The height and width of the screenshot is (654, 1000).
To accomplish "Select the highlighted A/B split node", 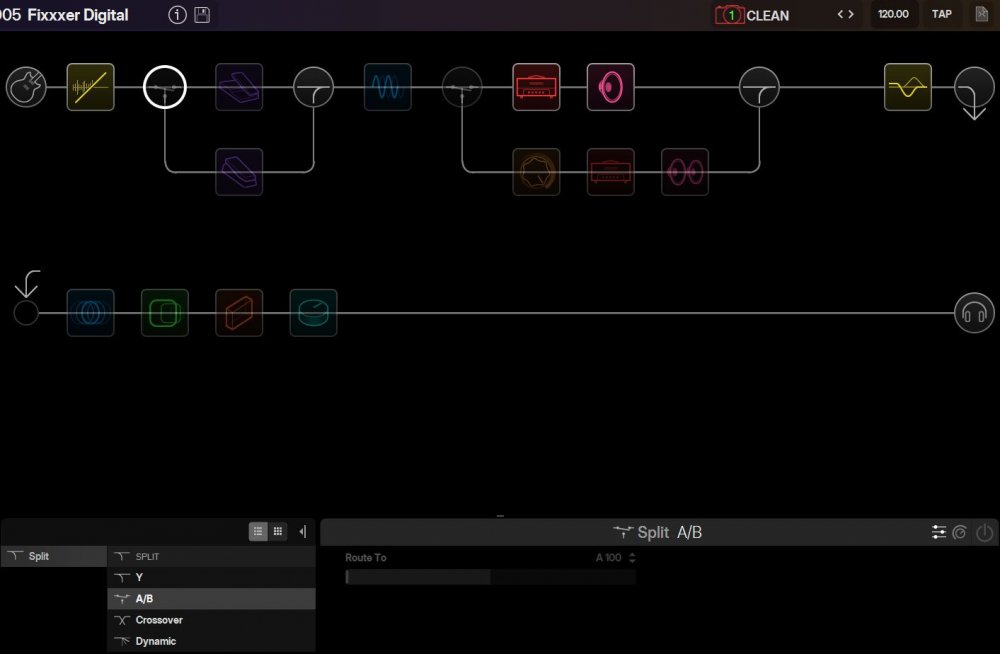I will click(x=165, y=87).
